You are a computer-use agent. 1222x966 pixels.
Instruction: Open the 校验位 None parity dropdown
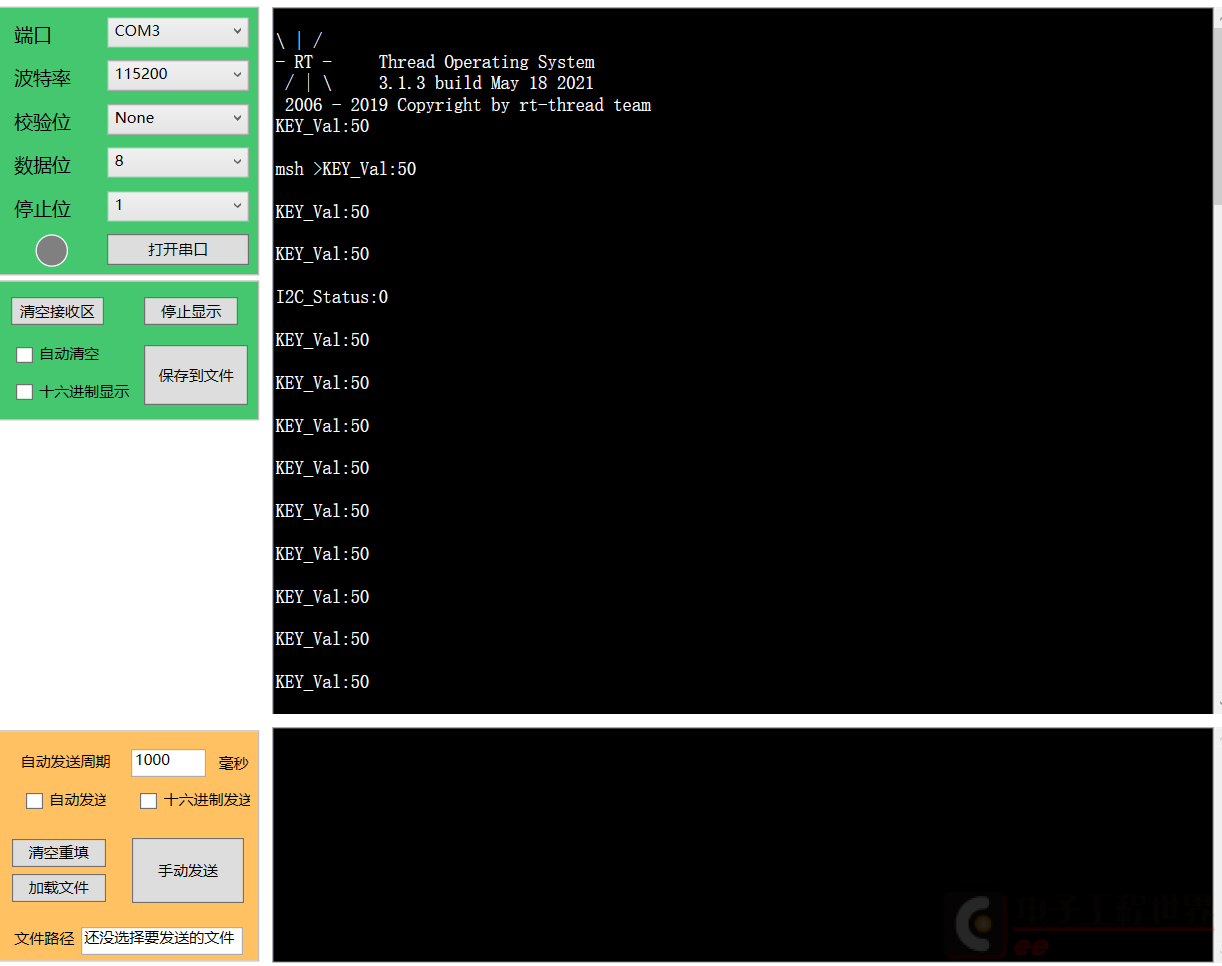click(x=178, y=119)
